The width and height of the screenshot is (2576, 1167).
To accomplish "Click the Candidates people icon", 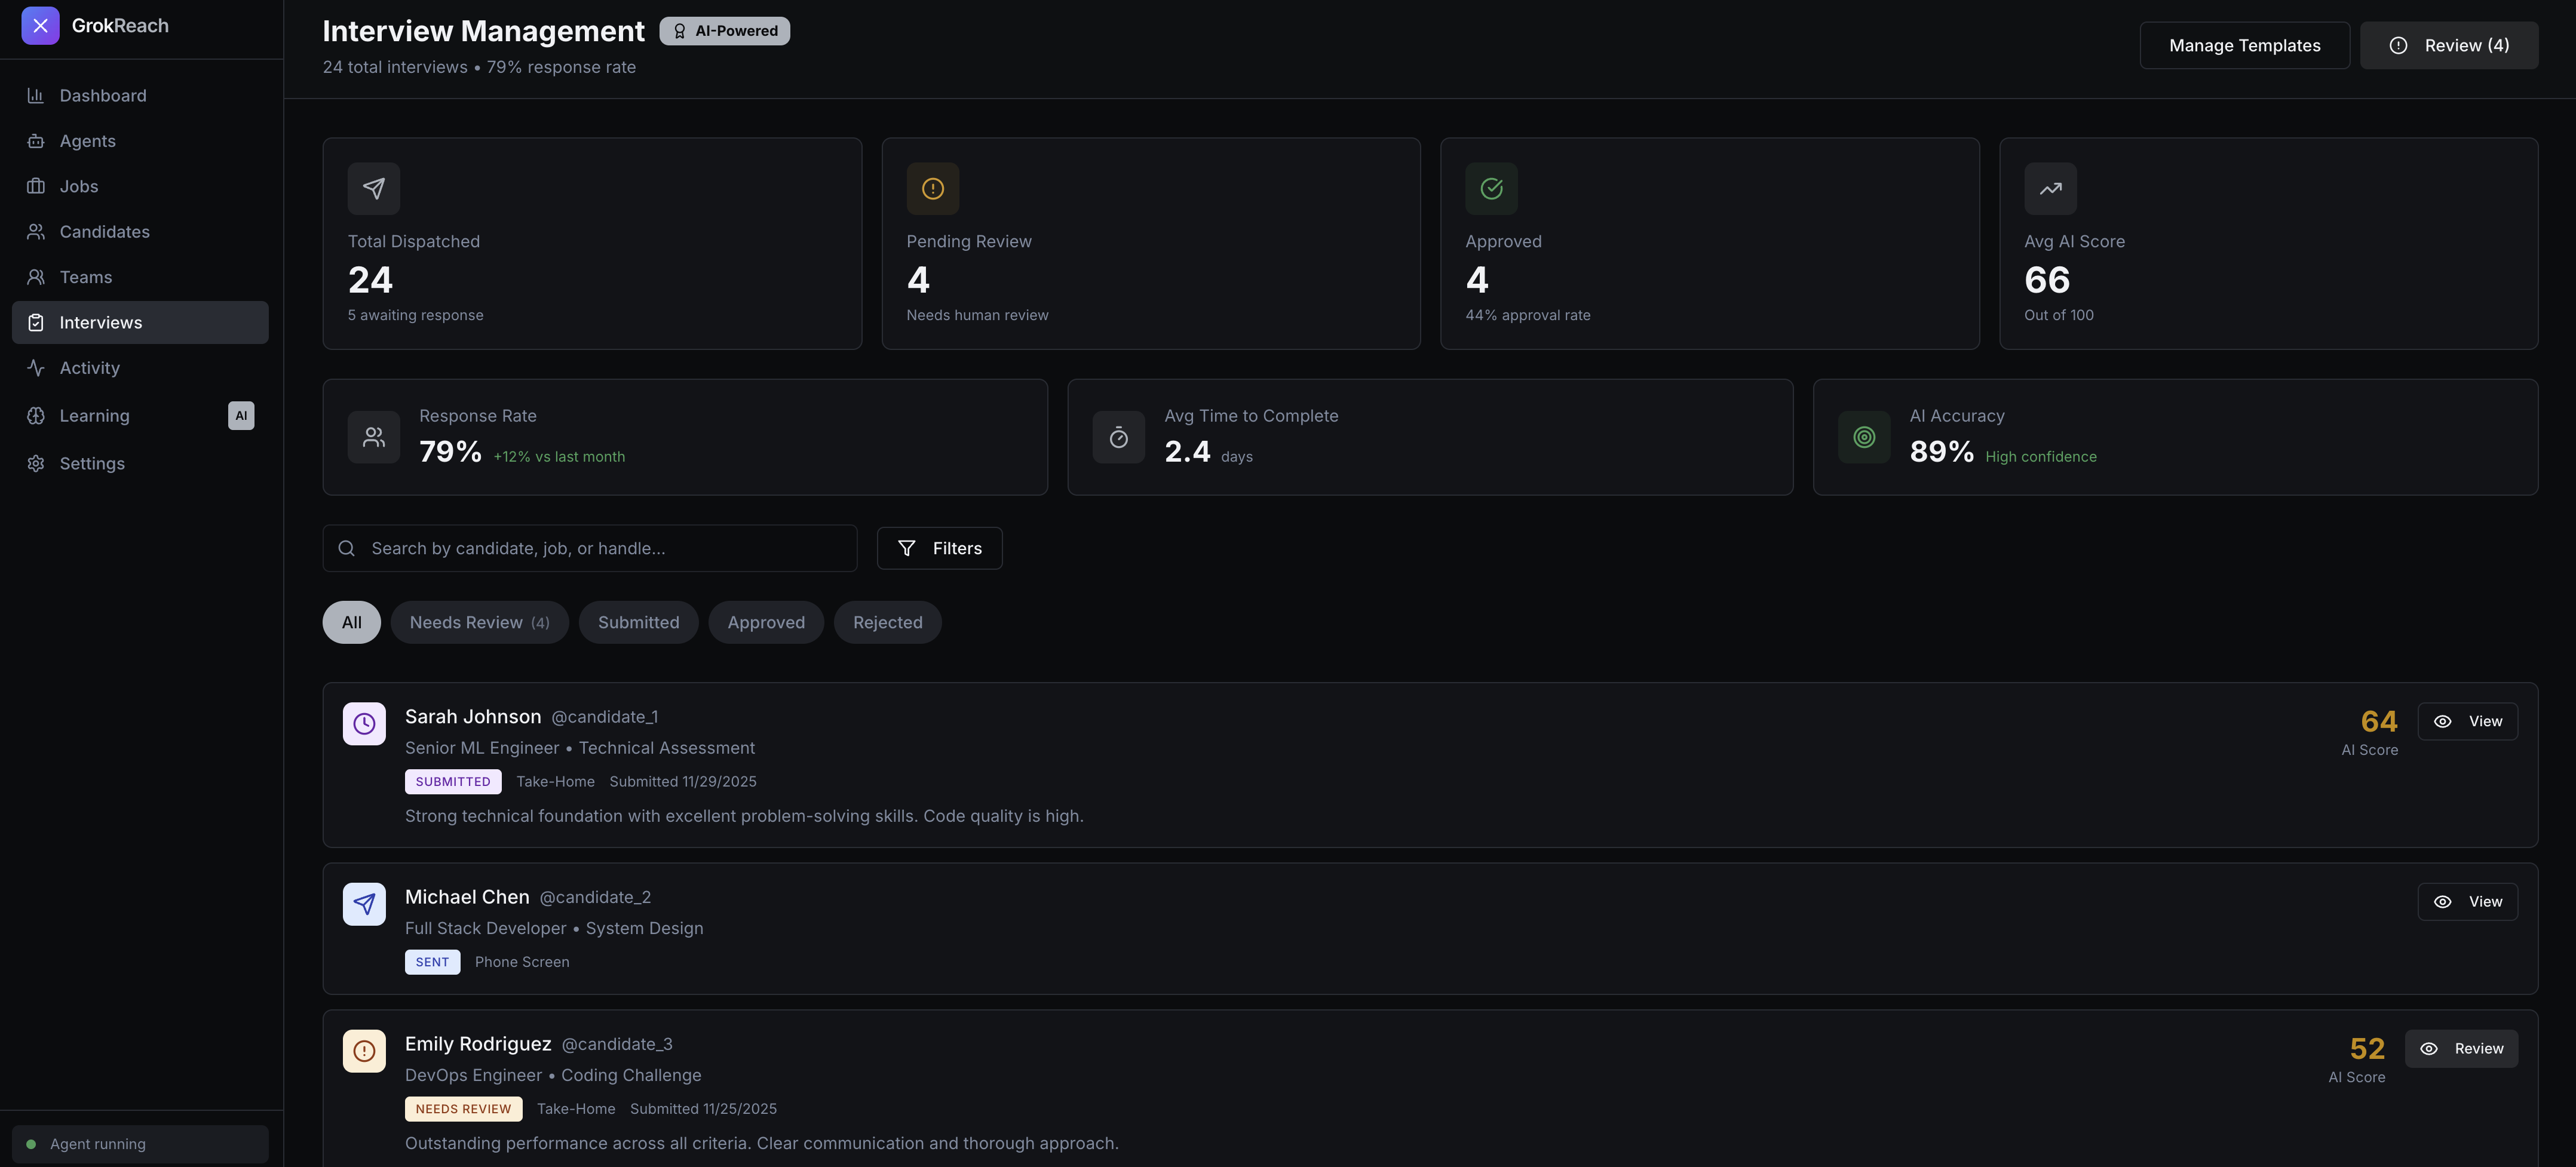I will (x=36, y=232).
